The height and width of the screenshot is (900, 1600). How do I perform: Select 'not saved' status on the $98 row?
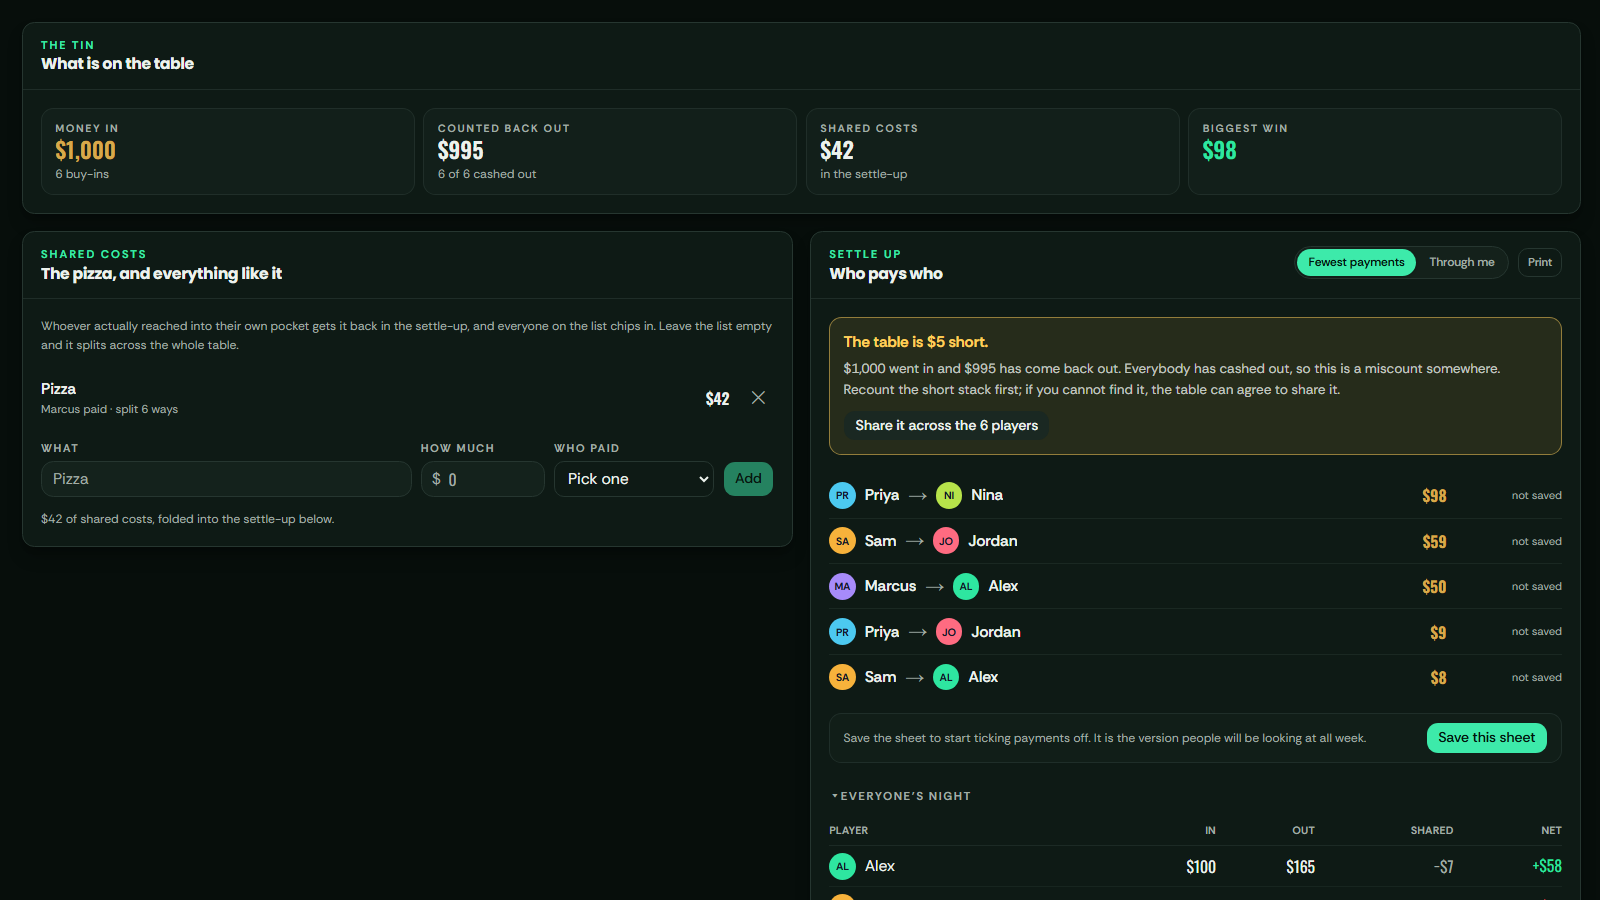click(x=1536, y=495)
